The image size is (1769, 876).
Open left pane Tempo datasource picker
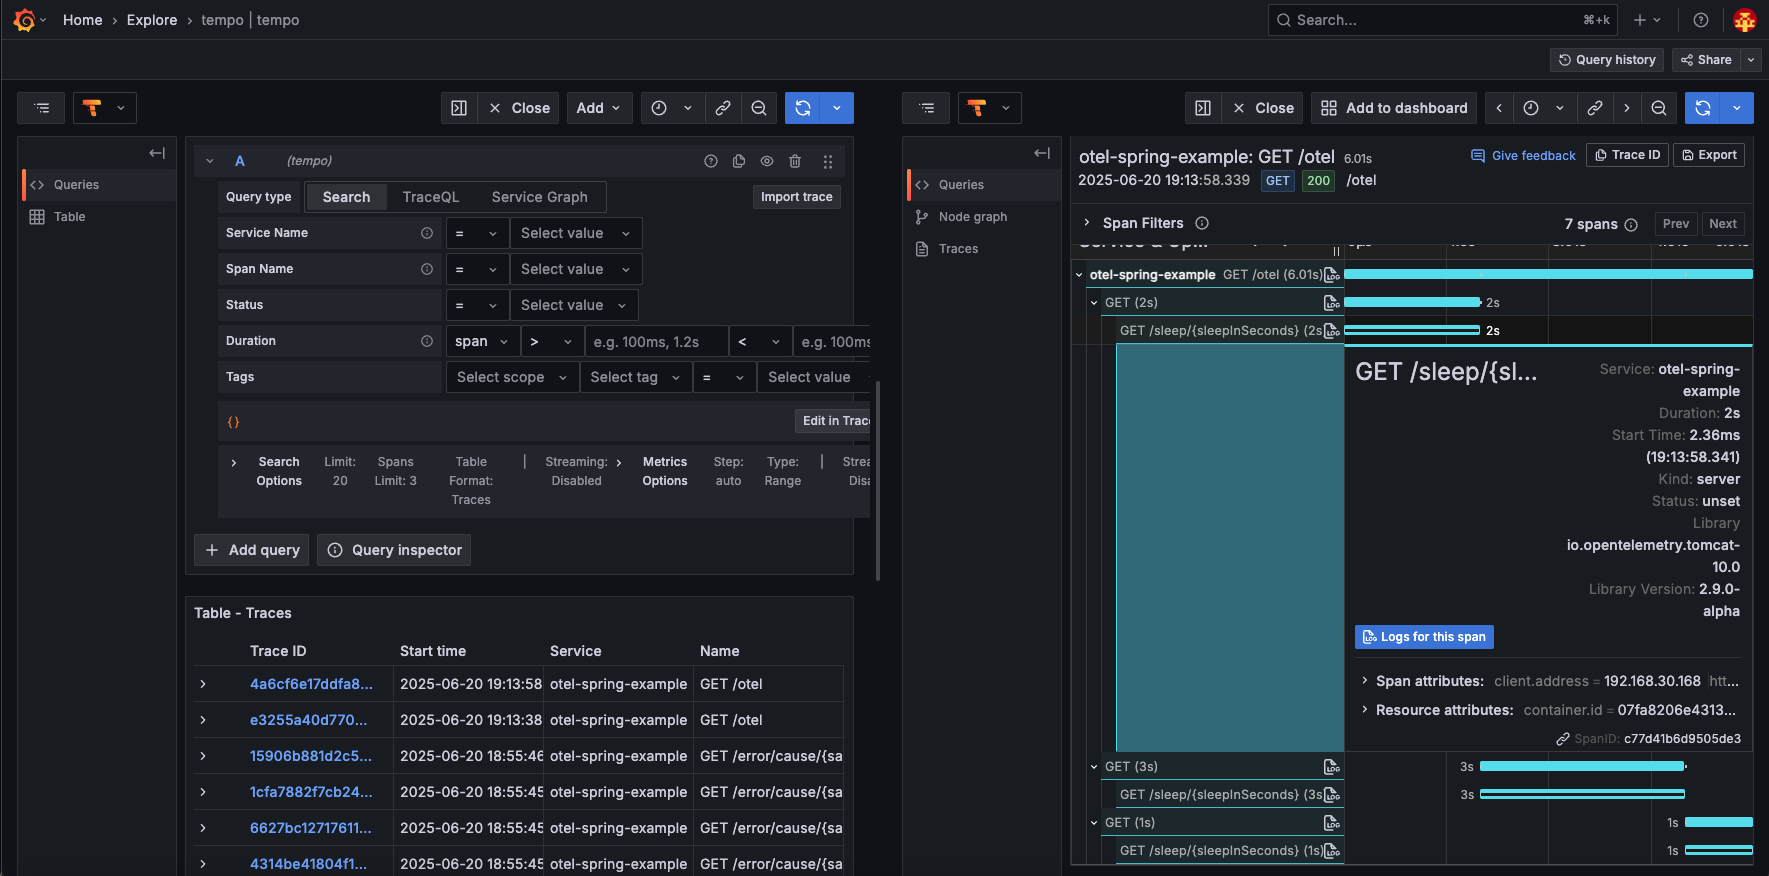(104, 108)
